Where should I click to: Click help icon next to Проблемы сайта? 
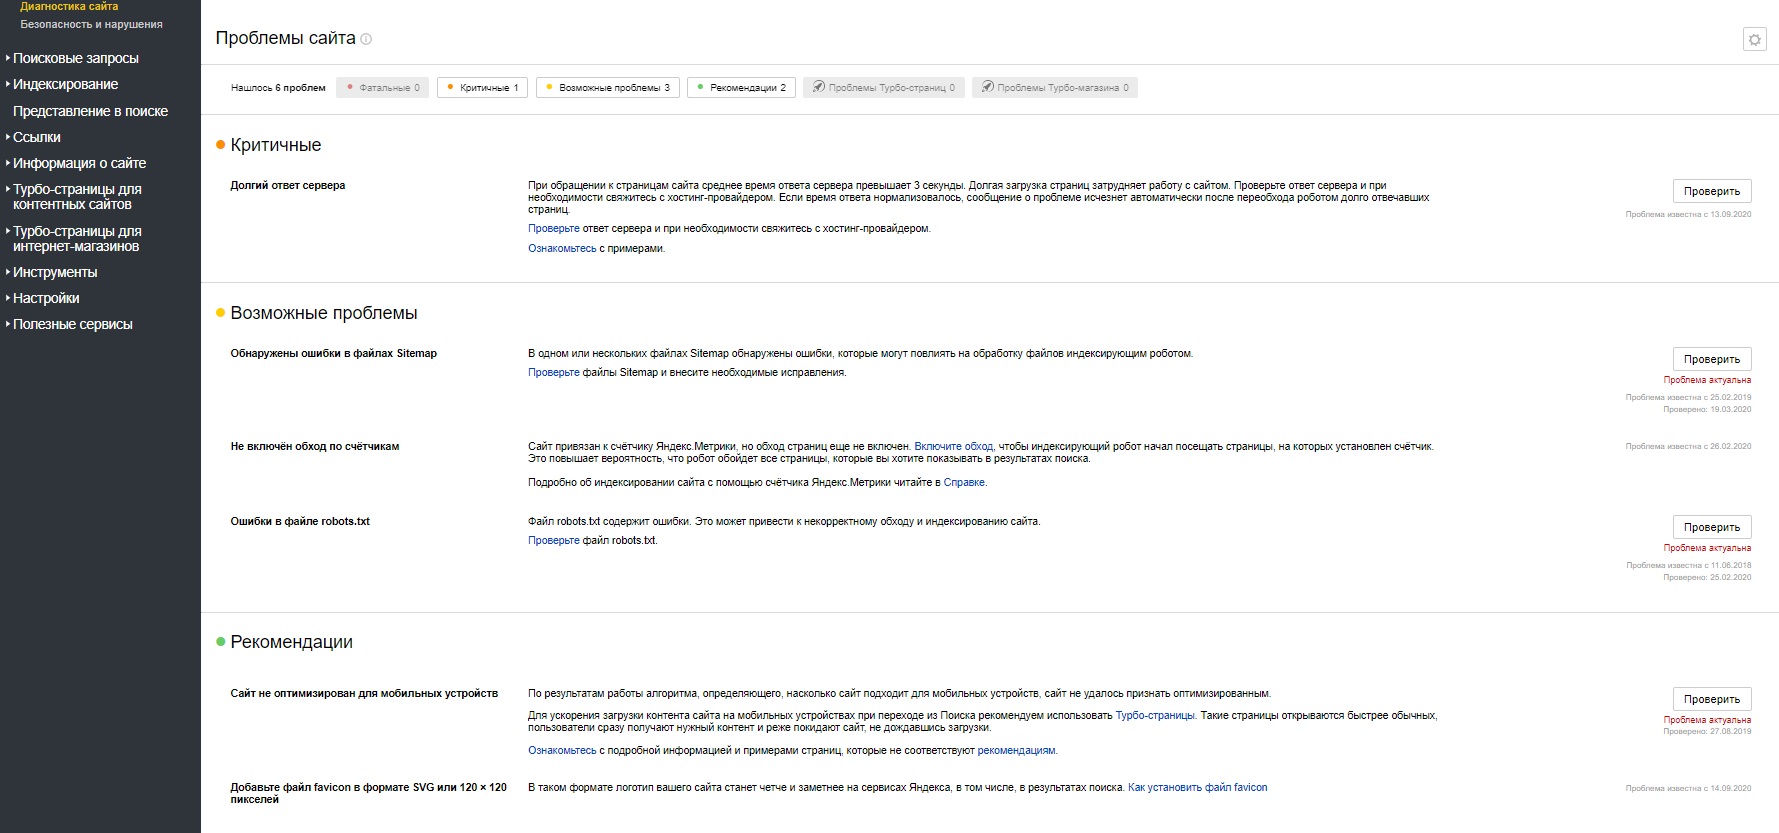coord(366,39)
